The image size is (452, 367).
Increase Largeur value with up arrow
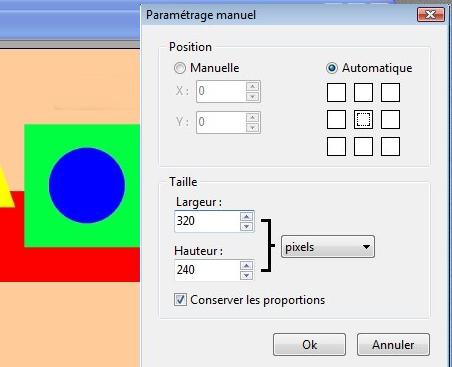click(x=246, y=217)
